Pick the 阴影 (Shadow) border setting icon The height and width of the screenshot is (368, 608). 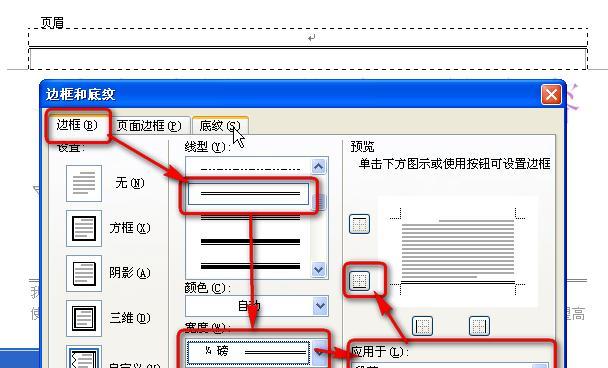[84, 273]
